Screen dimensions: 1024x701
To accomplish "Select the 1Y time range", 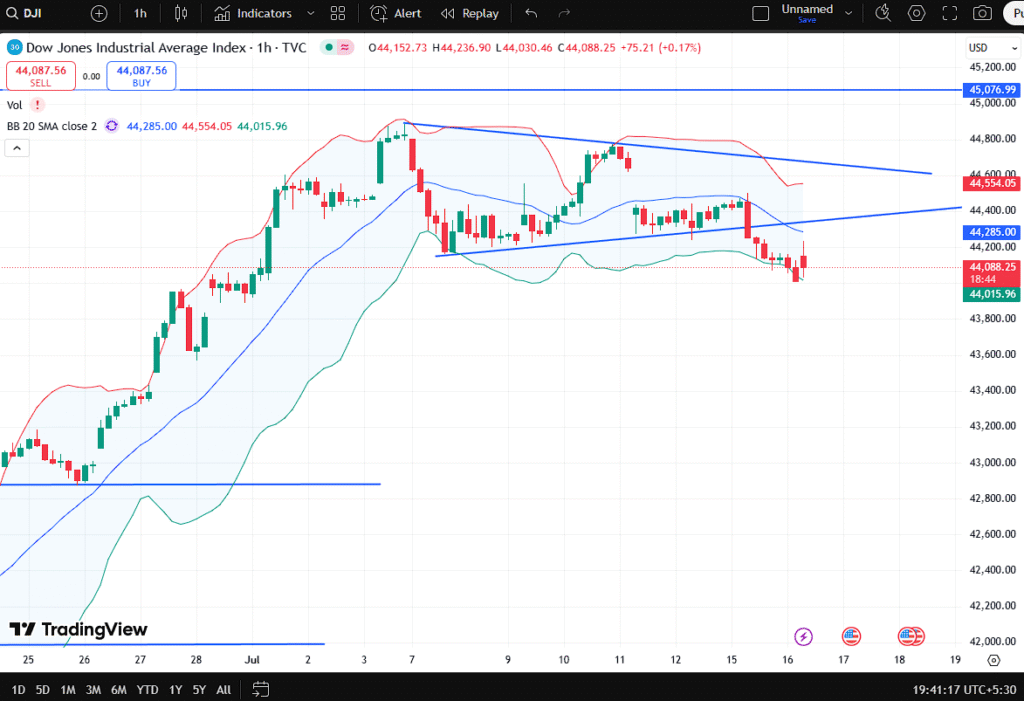I will pos(176,689).
